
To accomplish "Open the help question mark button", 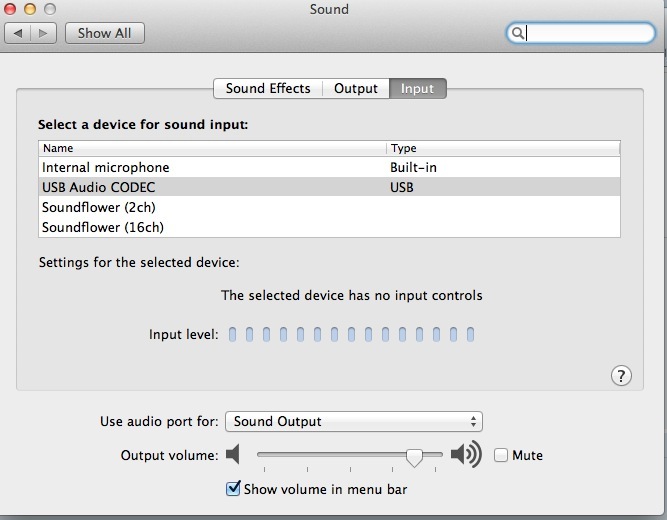I will (x=621, y=376).
